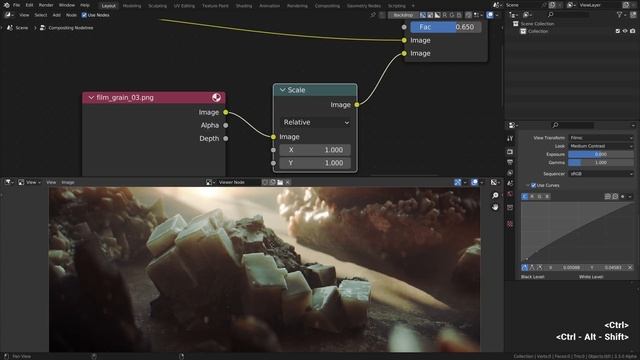640x360 pixels.
Task: Open the View Layer properties tab icon
Action: (510, 173)
